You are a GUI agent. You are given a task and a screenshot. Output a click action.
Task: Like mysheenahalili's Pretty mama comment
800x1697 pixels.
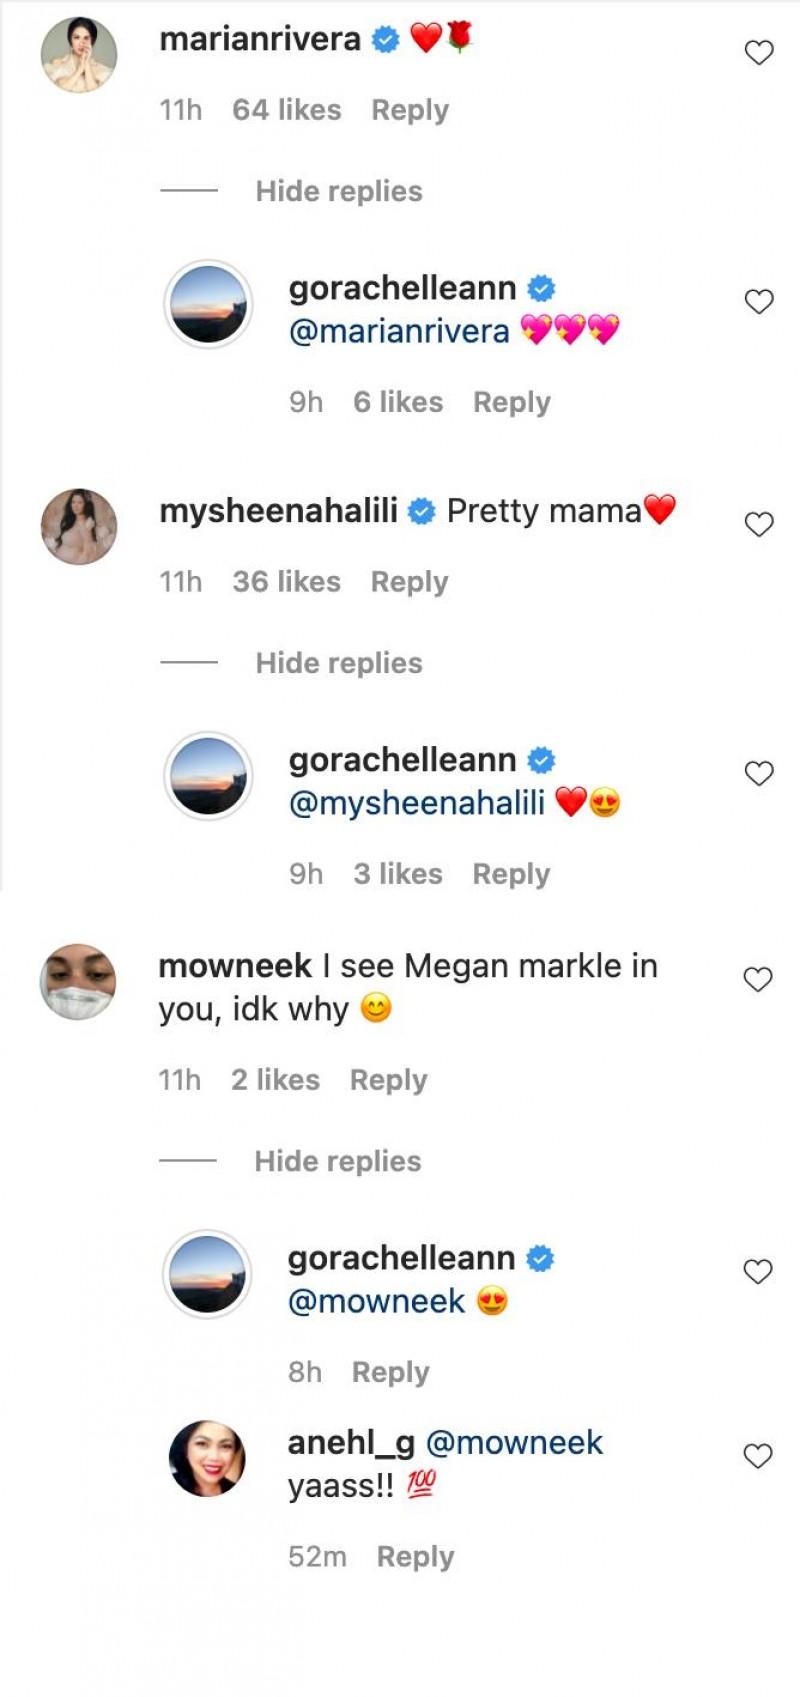click(759, 524)
